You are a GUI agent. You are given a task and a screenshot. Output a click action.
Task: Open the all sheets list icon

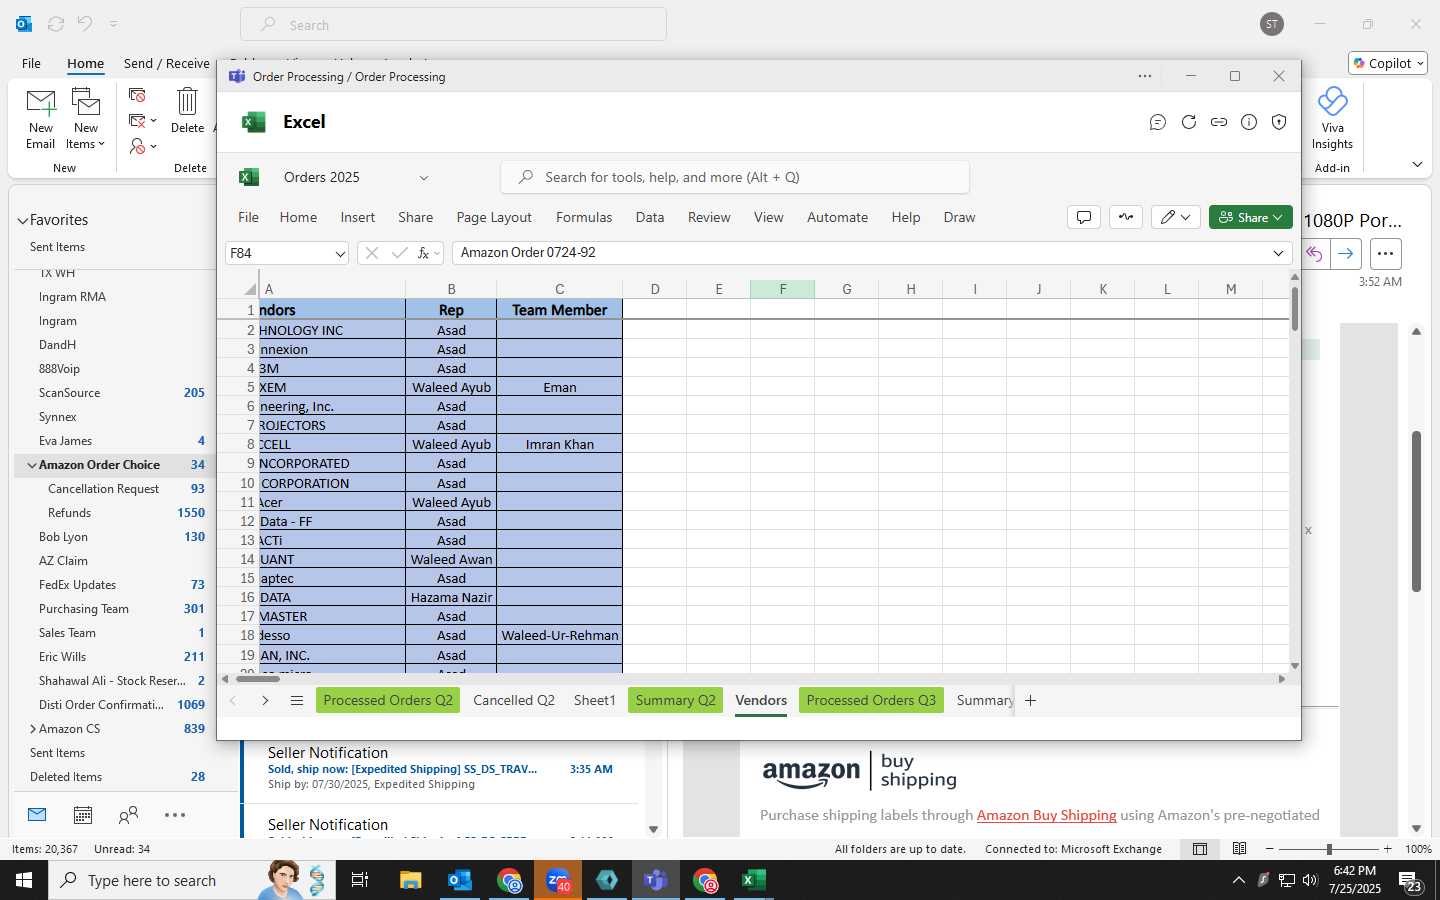297,701
